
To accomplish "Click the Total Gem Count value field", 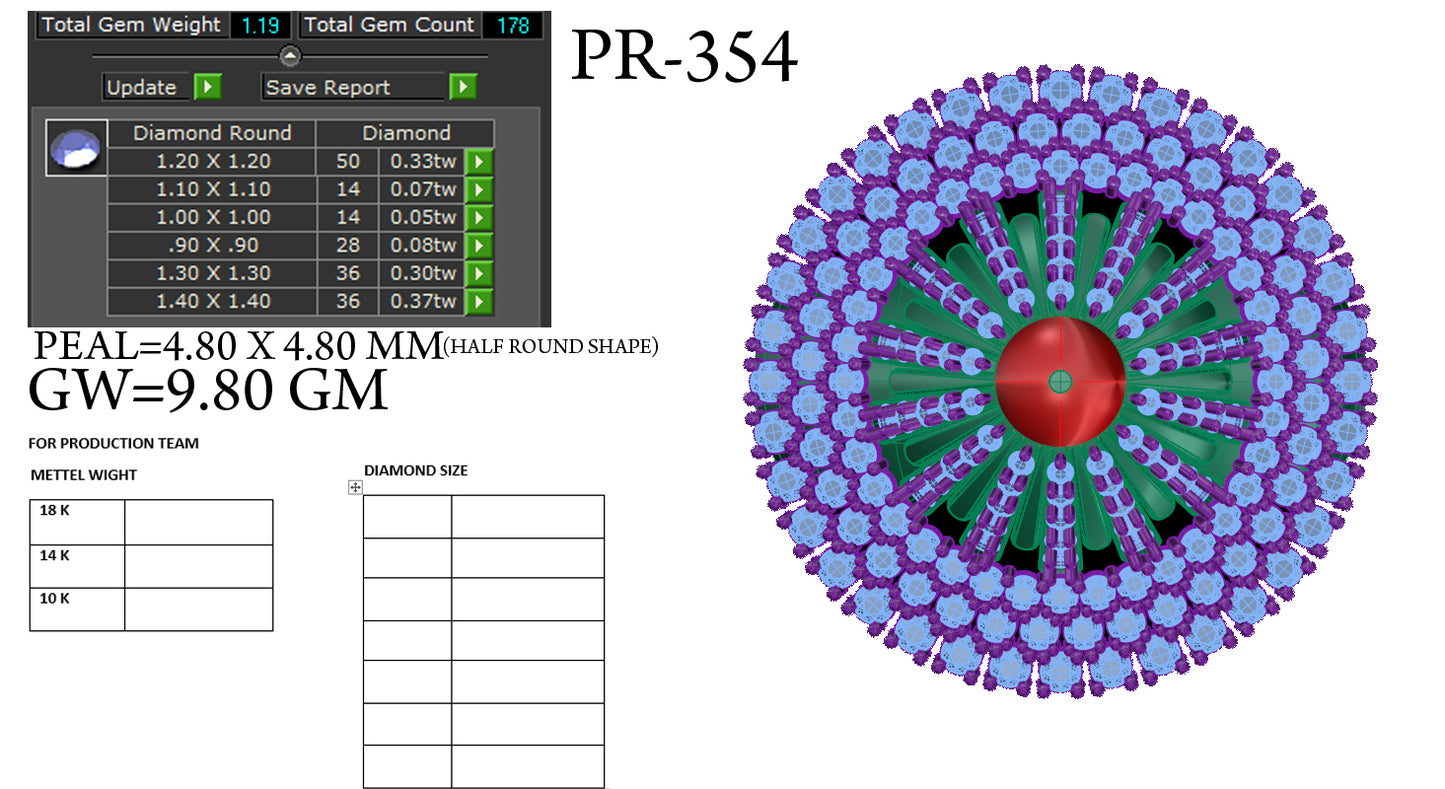I will click(513, 26).
